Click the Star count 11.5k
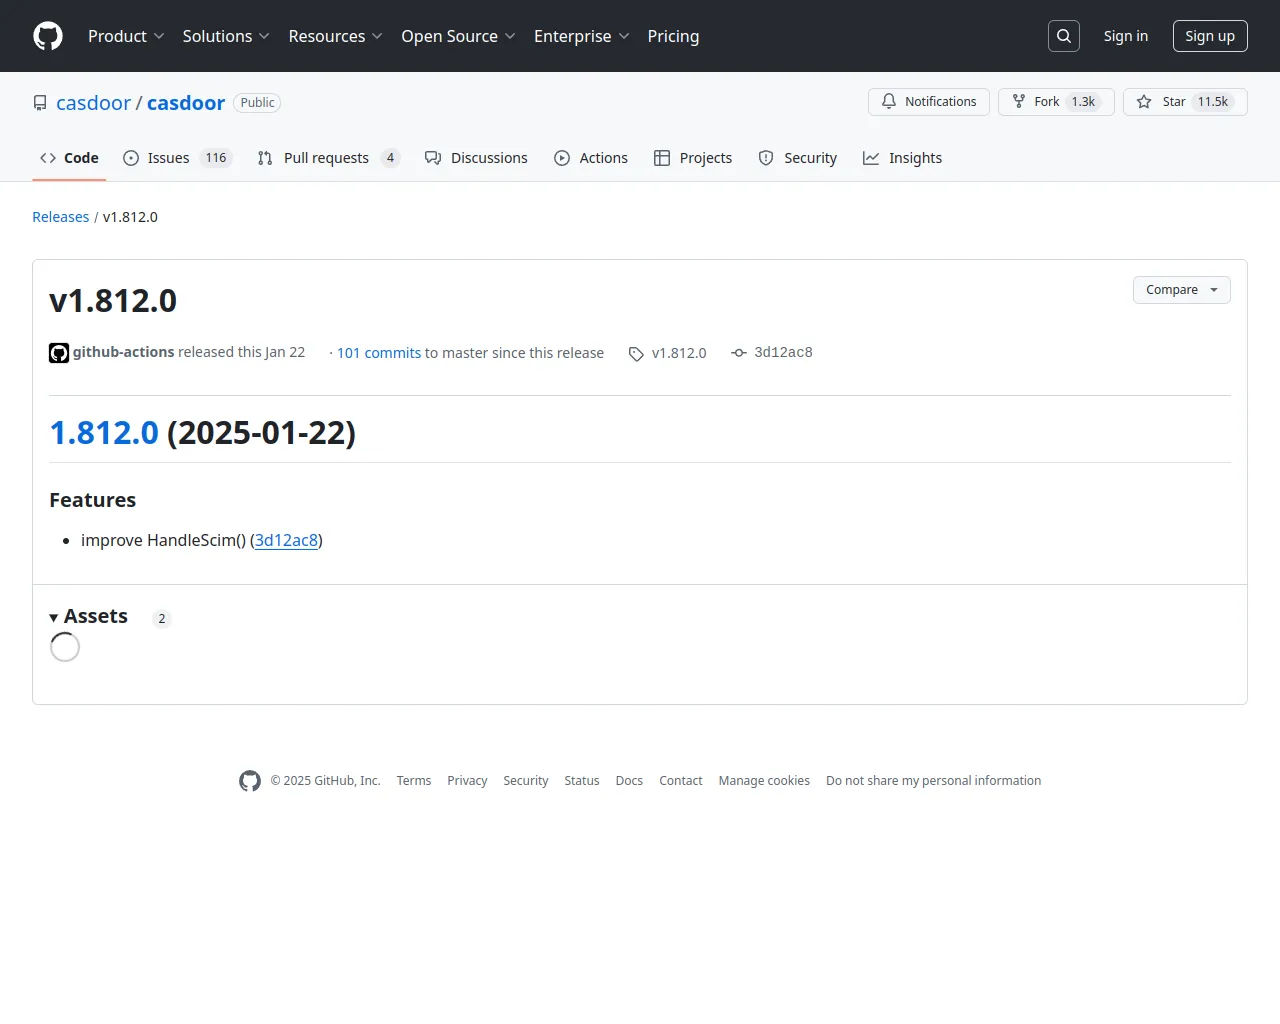The image size is (1280, 1024). point(1213,102)
